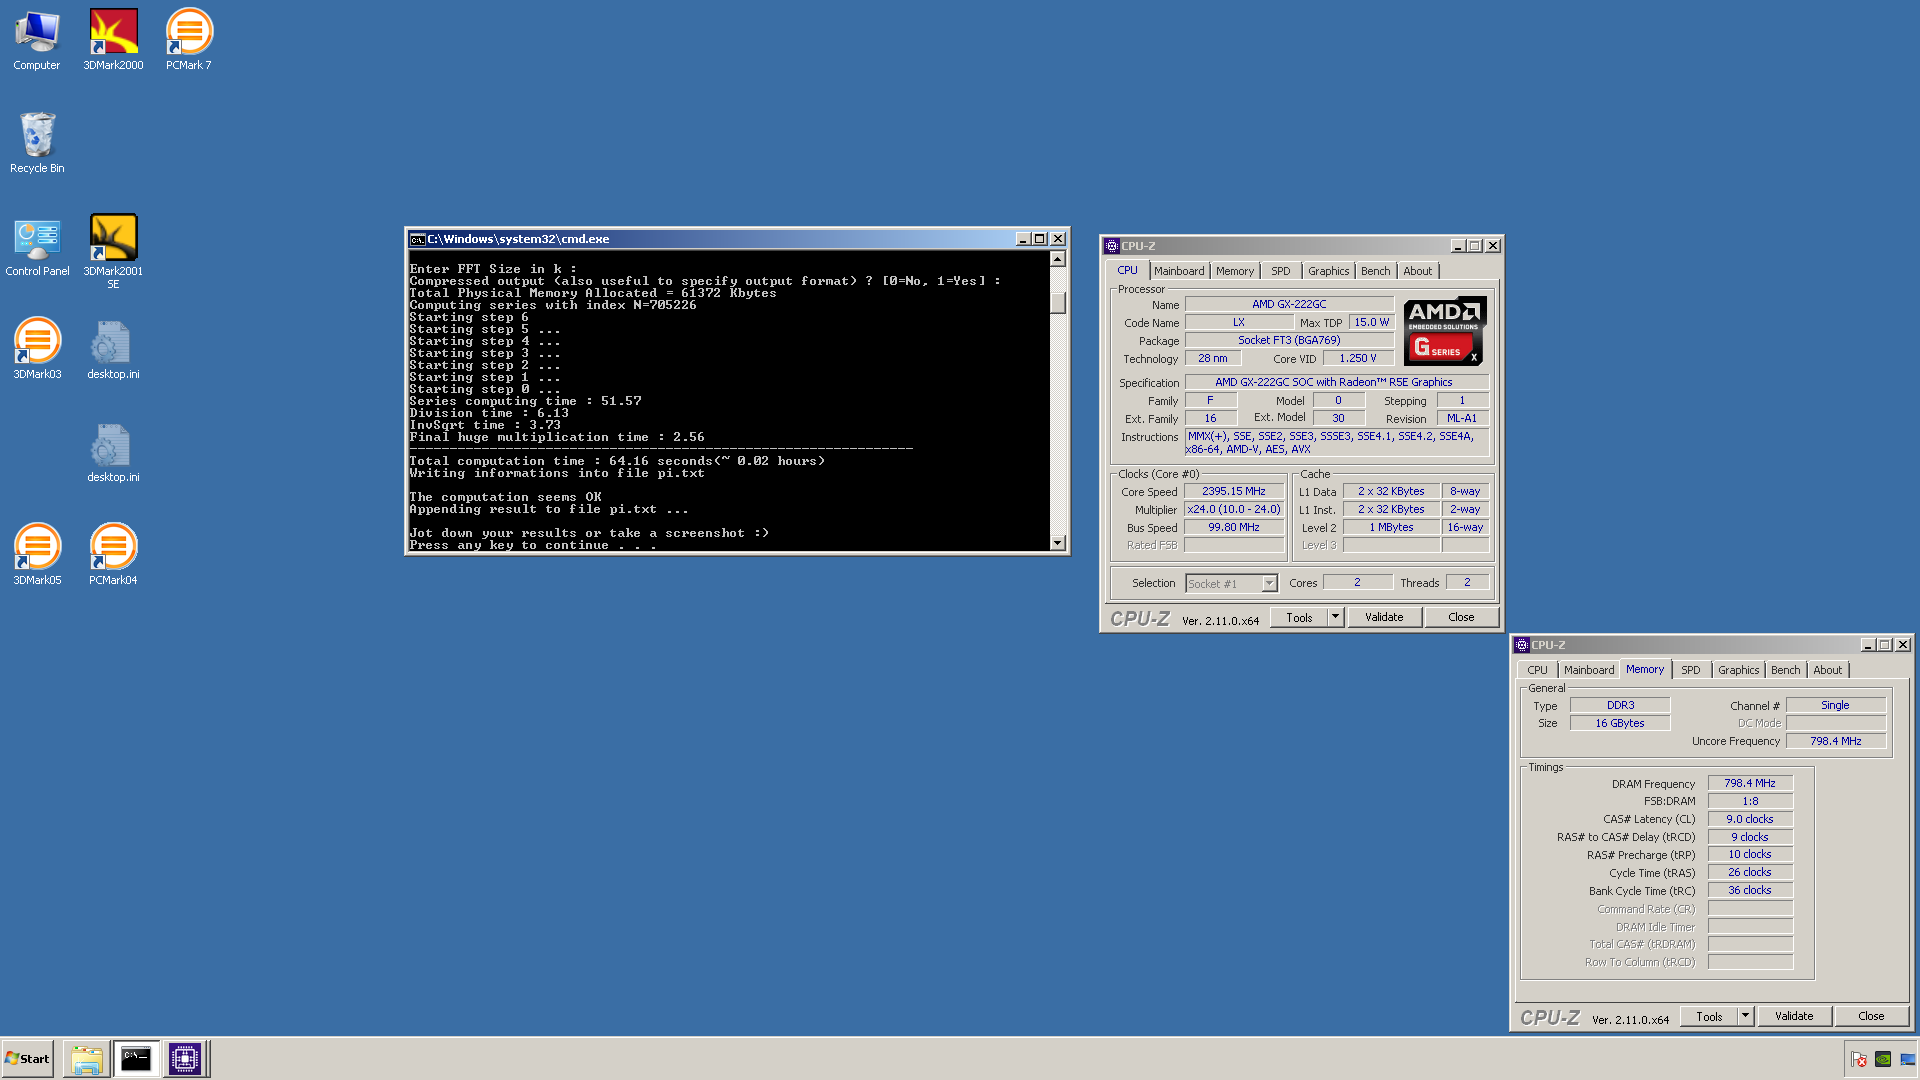
Task: Switch to the Graphics tab in CPU-Z Memory window
Action: pos(1738,670)
